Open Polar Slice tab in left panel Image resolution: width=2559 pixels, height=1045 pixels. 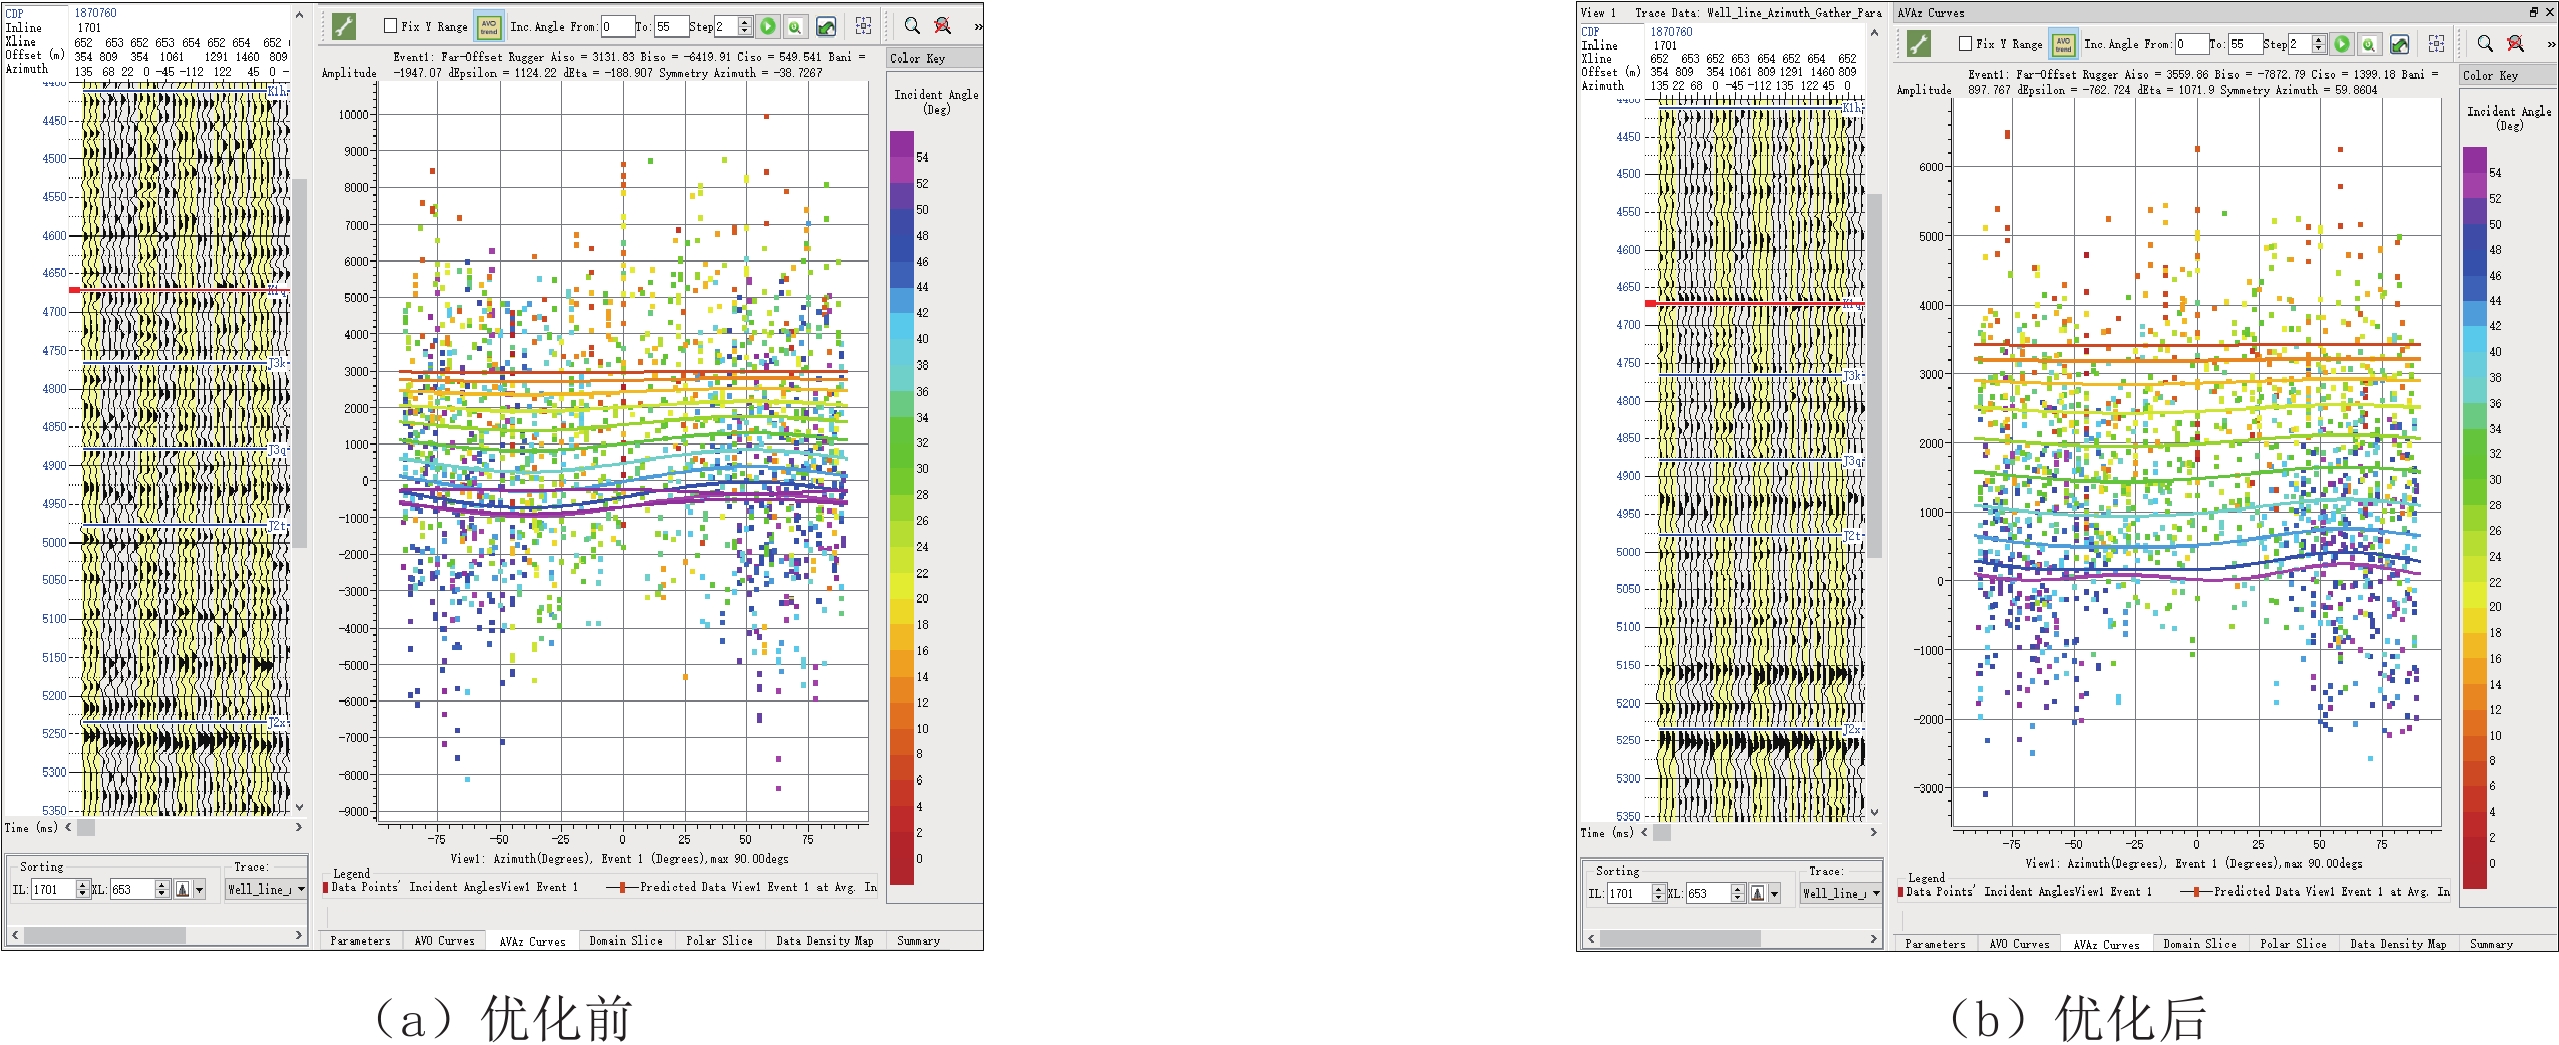tap(719, 941)
